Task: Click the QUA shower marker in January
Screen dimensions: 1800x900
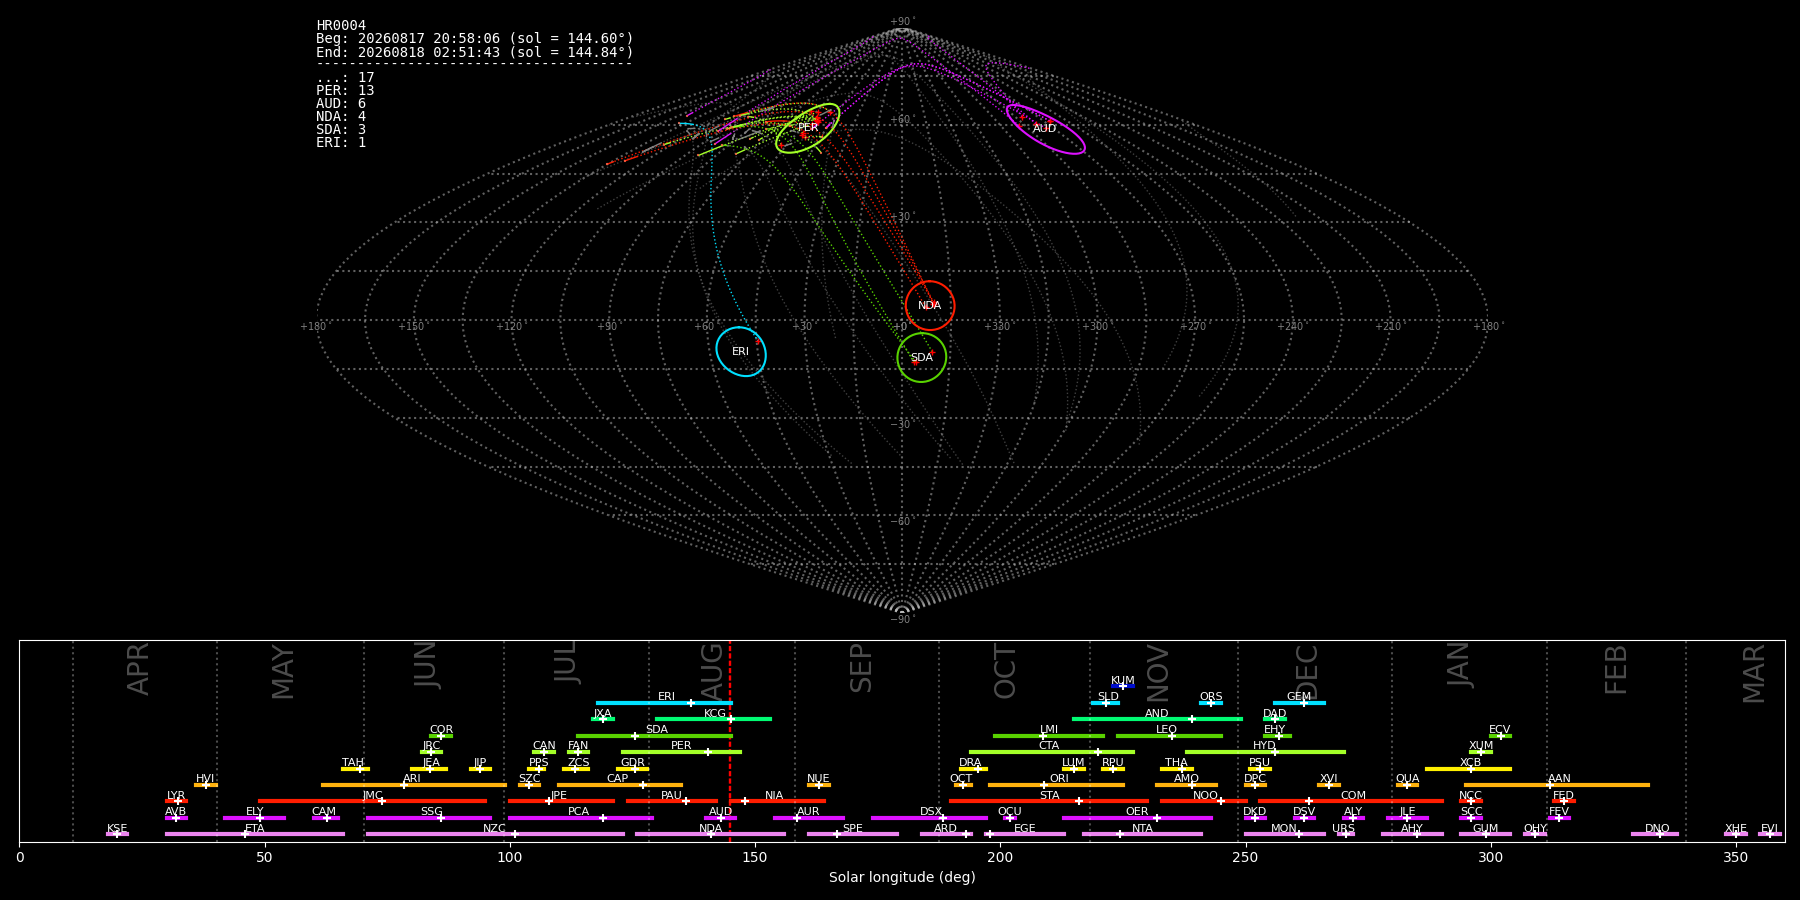Action: [1407, 785]
